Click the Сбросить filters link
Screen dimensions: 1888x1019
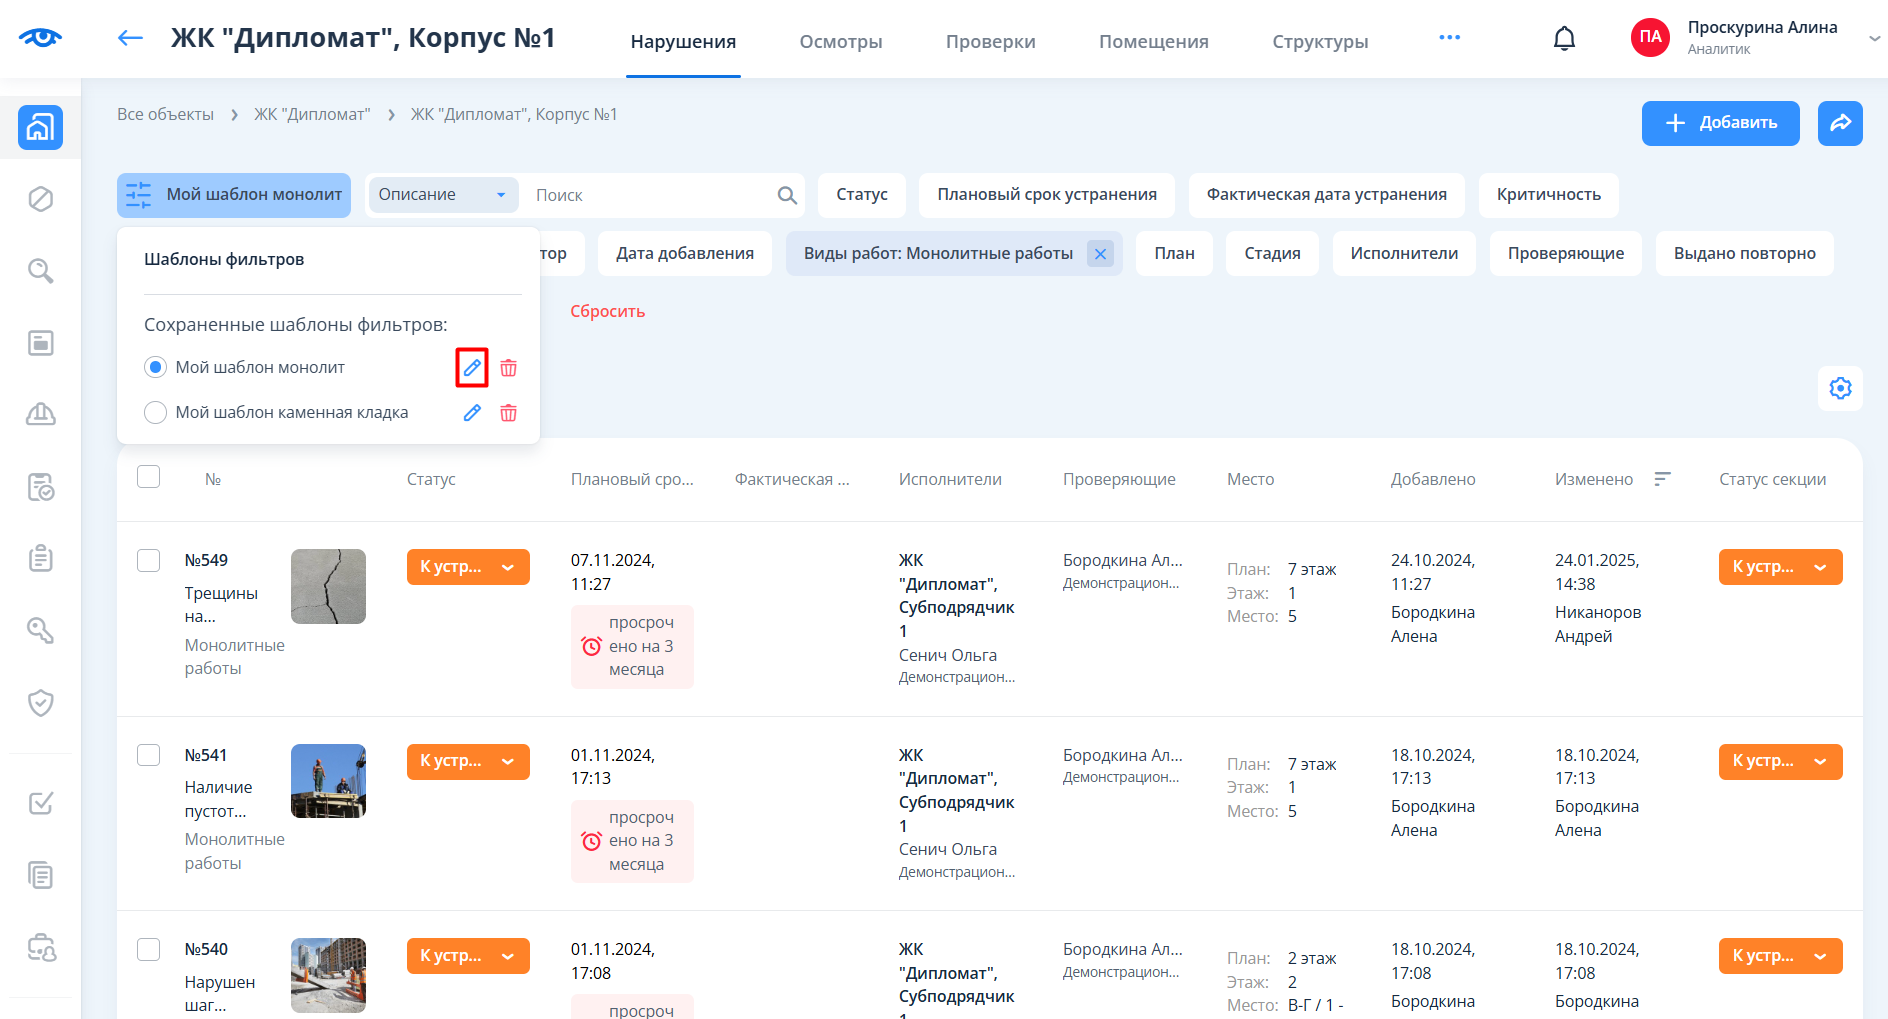pos(607,311)
